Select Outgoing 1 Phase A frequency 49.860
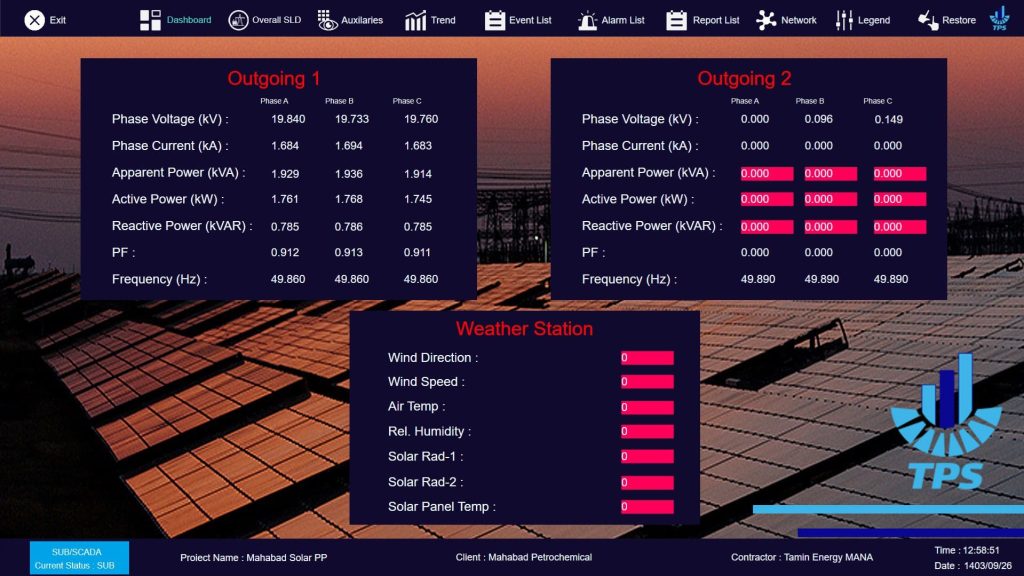Screen dimensions: 1024x576 288,279
